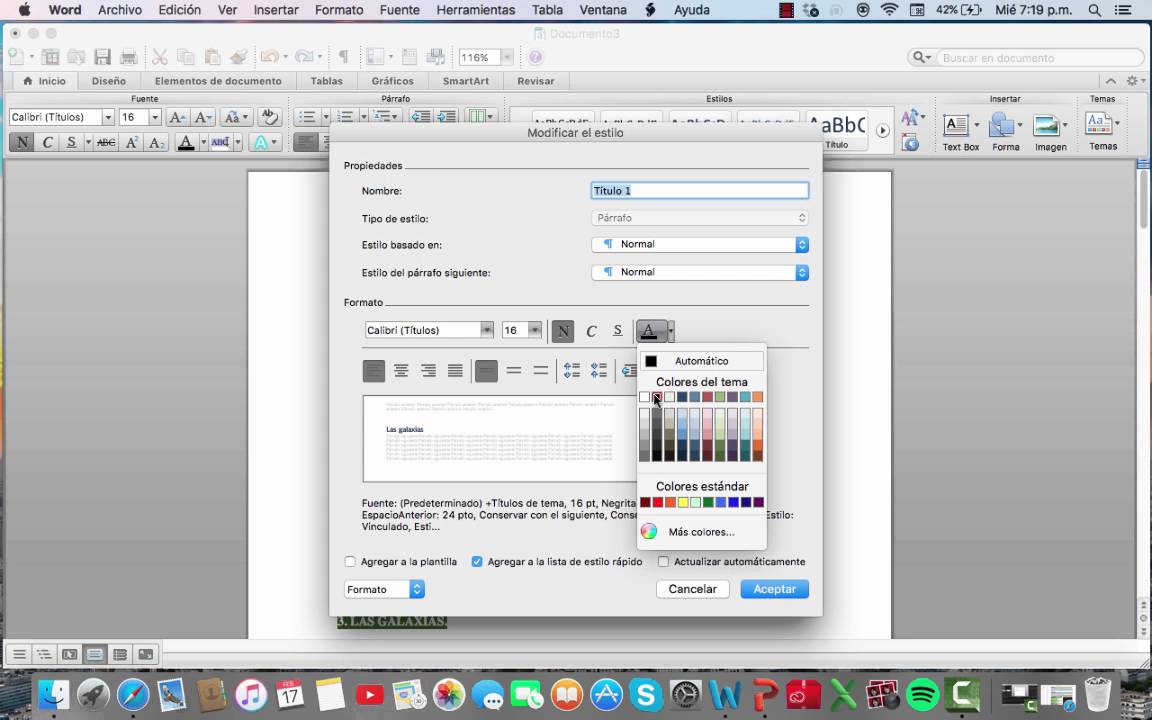Set 1.5 line spacing in the dialog
1152x720 pixels.
[x=514, y=371]
